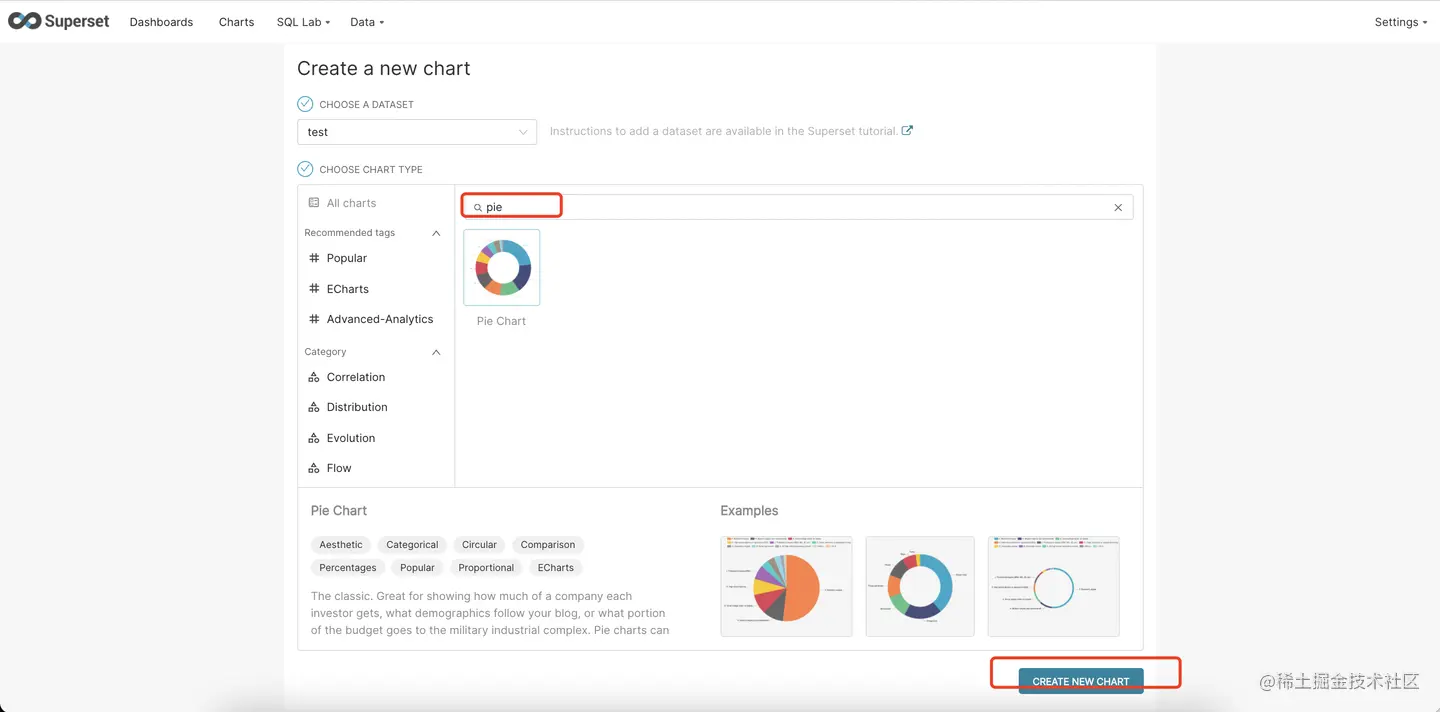Click the Superset logo
The image size is (1440, 712).
pos(59,21)
